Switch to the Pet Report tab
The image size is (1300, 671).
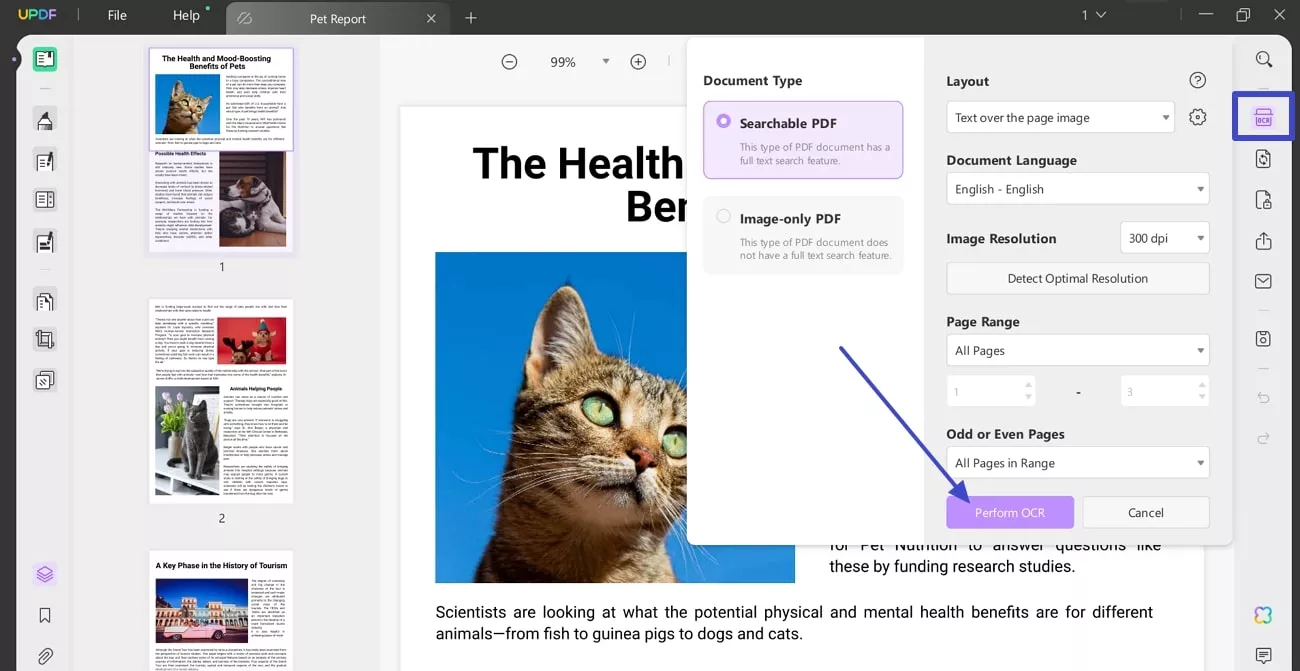pyautogui.click(x=338, y=18)
